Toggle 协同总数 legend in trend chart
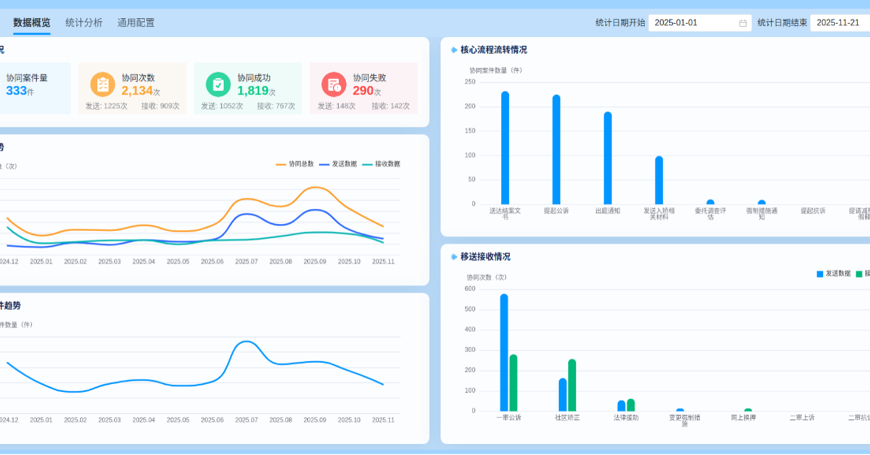This screenshot has height=455, width=870. (x=295, y=164)
